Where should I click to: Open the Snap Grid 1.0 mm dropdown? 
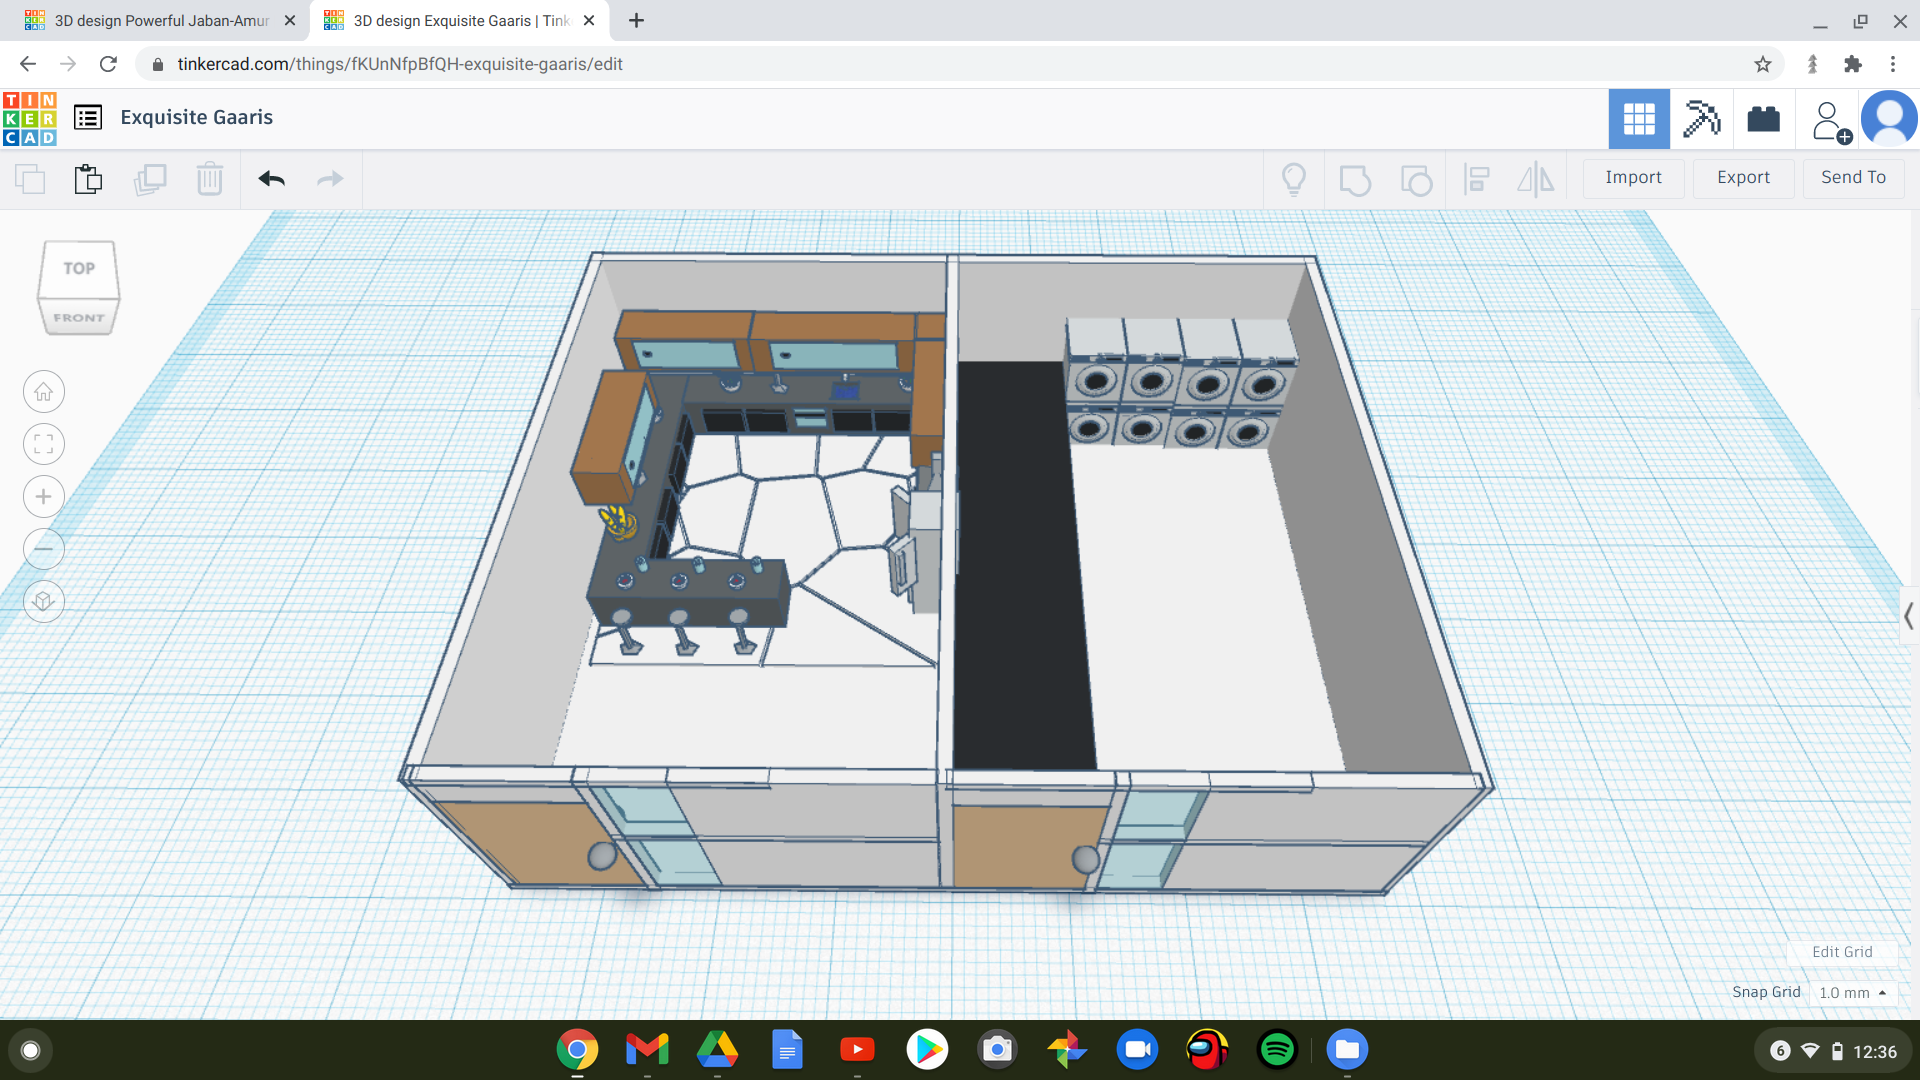[1853, 993]
